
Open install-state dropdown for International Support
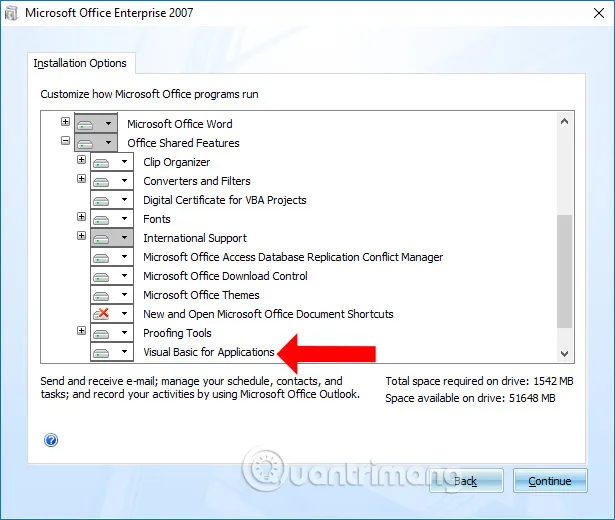[112, 238]
